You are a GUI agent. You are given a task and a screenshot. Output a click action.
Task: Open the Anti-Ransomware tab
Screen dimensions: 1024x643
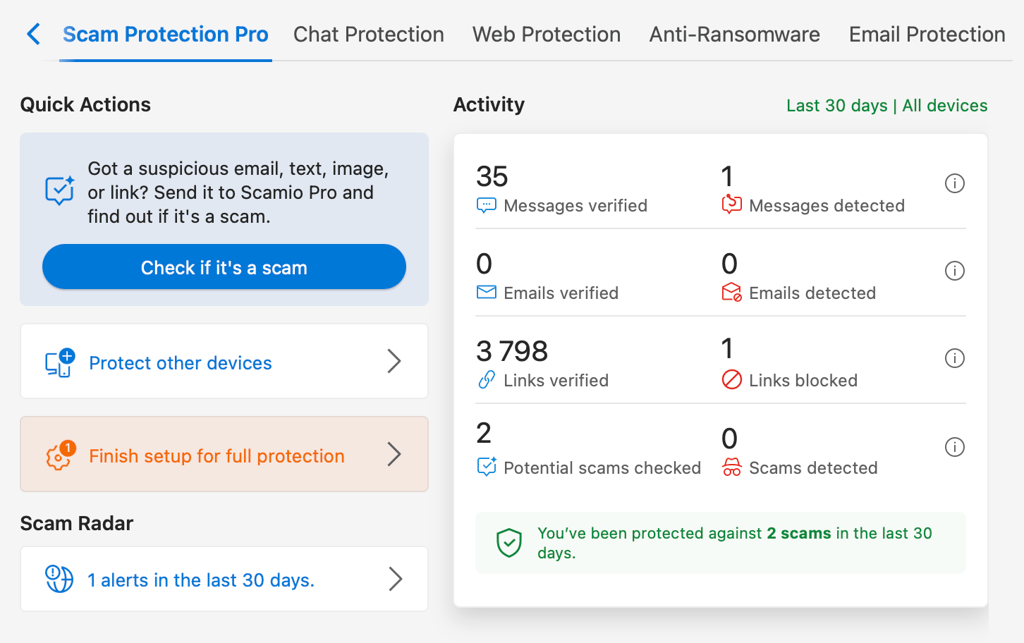tap(734, 34)
